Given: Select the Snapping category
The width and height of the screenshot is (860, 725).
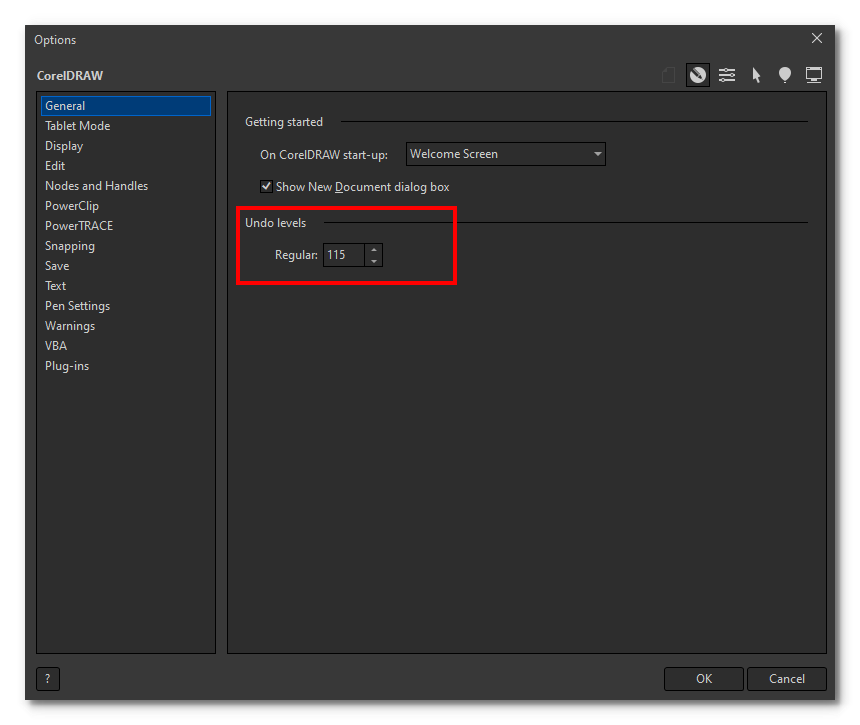Looking at the screenshot, I should pyautogui.click(x=126, y=246).
